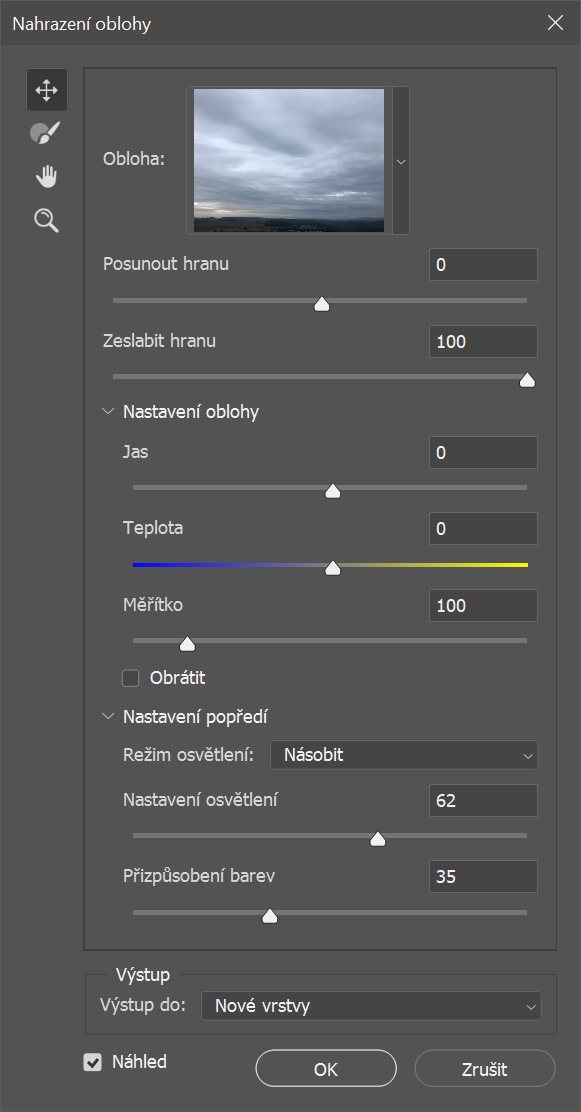Enable the Obrátit checkbox
This screenshot has width=581, height=1112.
click(x=131, y=678)
